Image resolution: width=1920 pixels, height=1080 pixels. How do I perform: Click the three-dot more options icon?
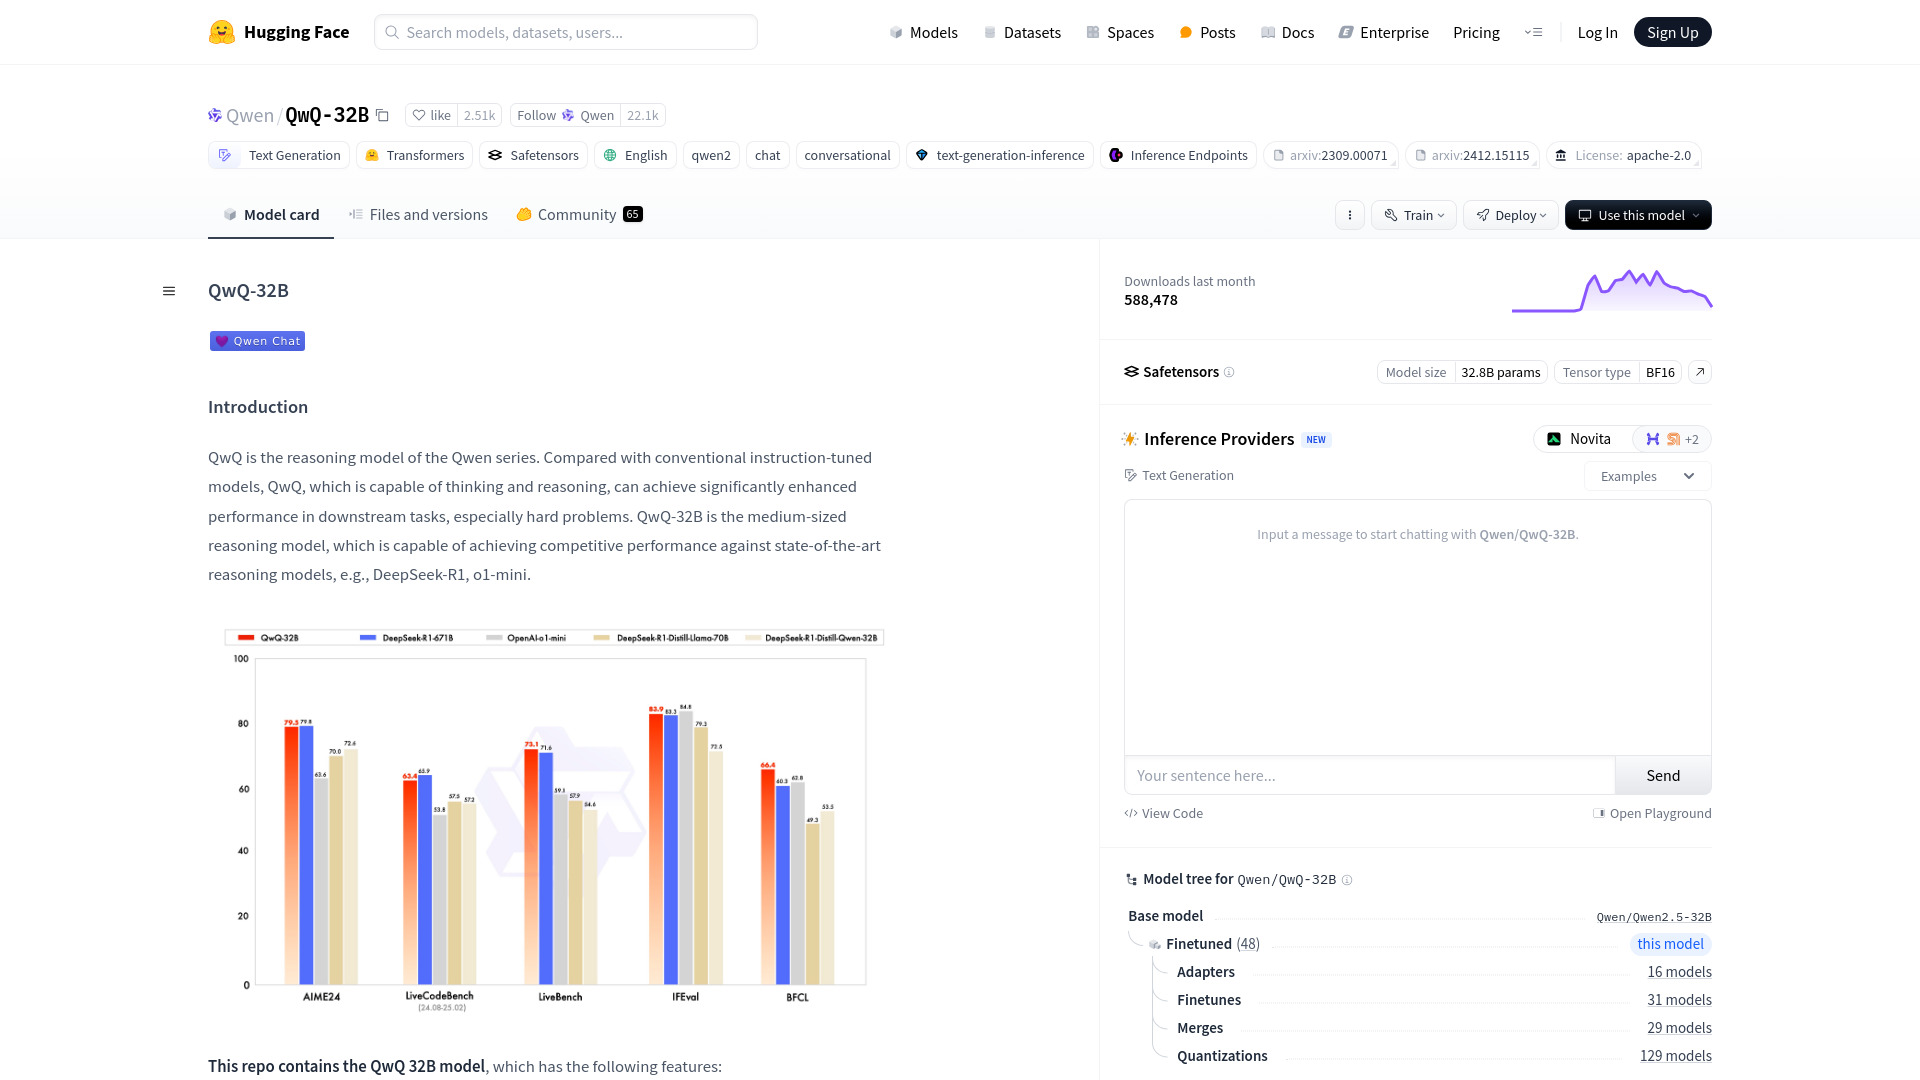1349,215
